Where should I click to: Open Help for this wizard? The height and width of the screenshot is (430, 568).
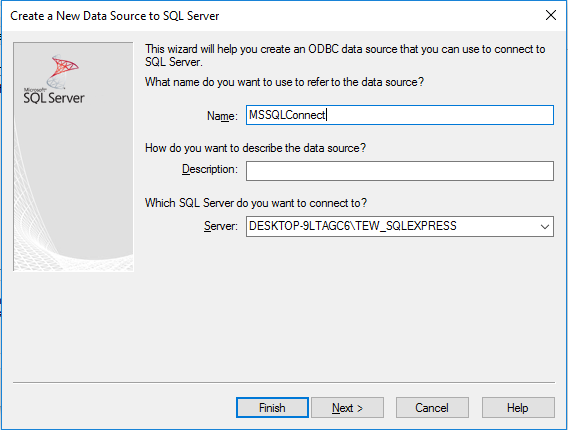pyautogui.click(x=518, y=408)
